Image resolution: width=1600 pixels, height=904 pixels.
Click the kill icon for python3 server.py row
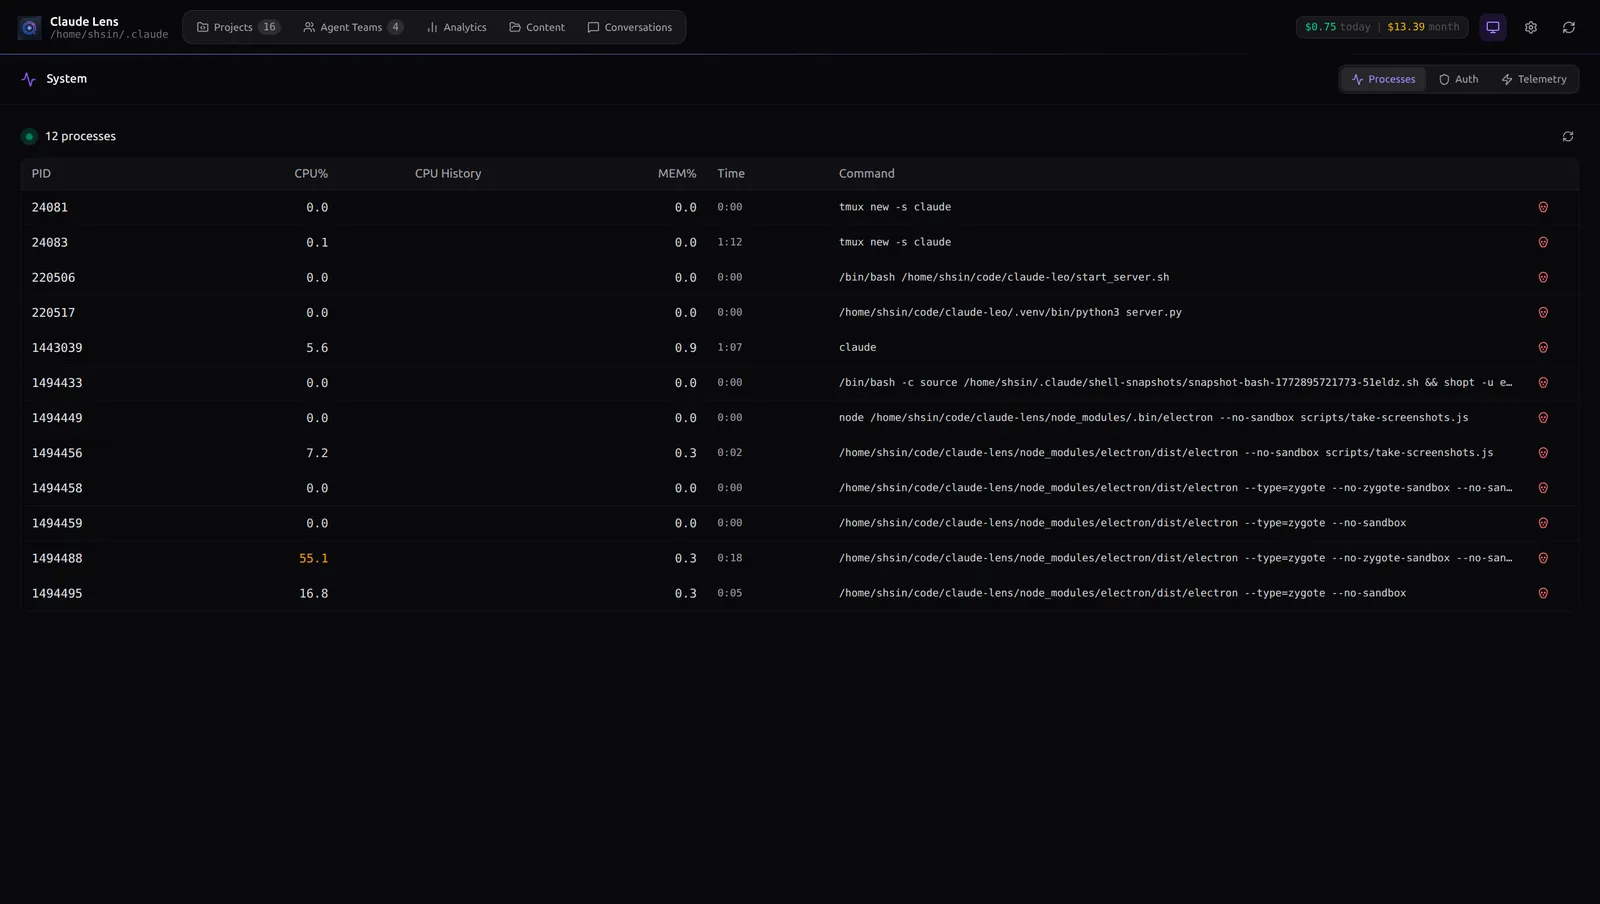click(1542, 313)
